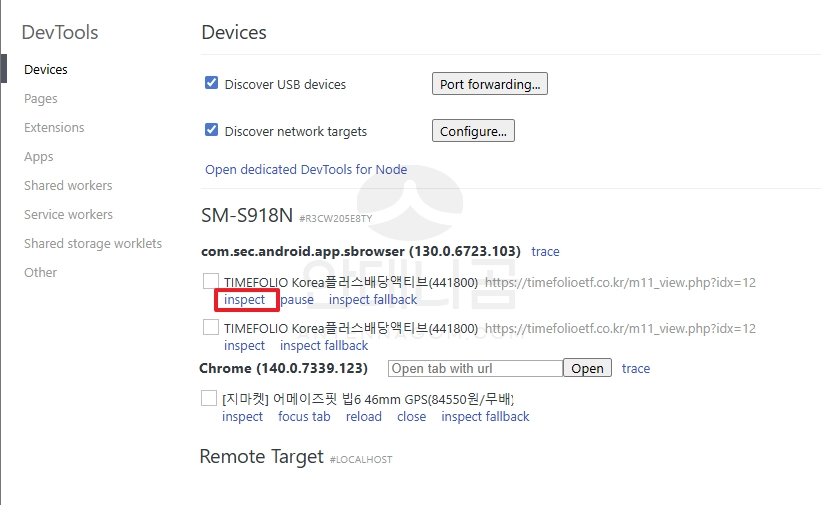This screenshot has height=505, width=821.
Task: Open the Port forwarding settings
Action: tap(490, 84)
